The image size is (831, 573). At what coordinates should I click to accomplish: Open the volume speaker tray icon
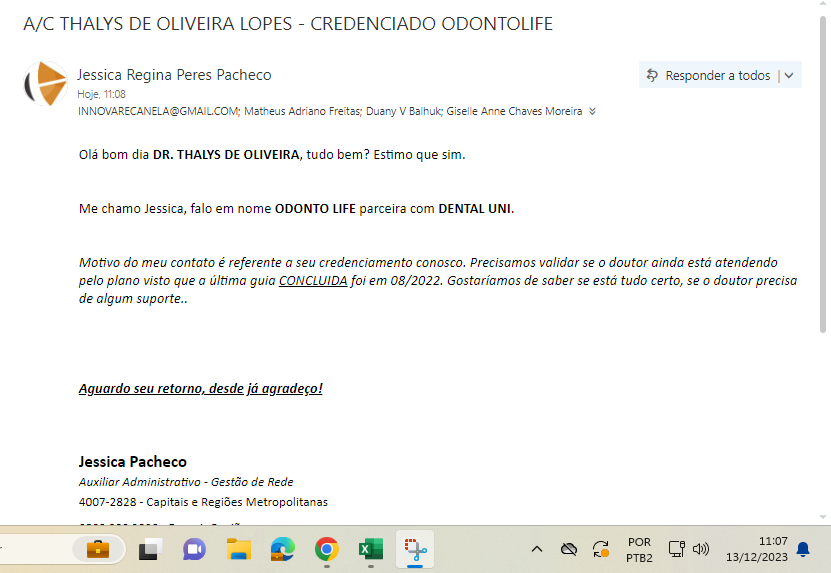coord(701,549)
